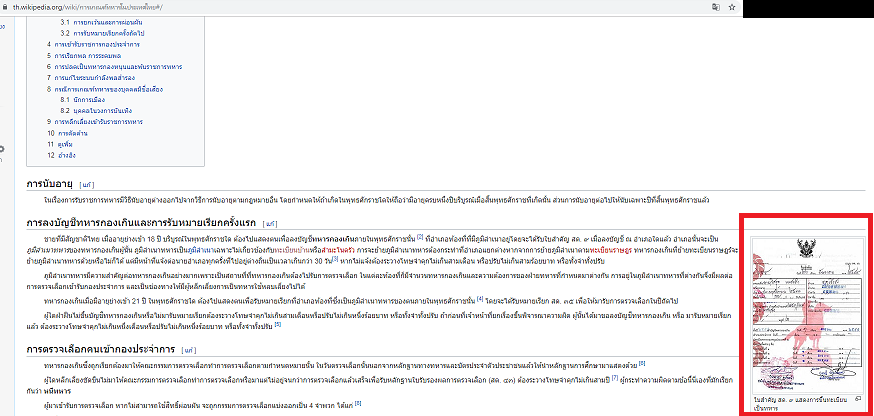Edit the การลงบัญชีทหารกองเกิน section via [แก้]
This screenshot has height=416, width=874.
[x=270, y=224]
